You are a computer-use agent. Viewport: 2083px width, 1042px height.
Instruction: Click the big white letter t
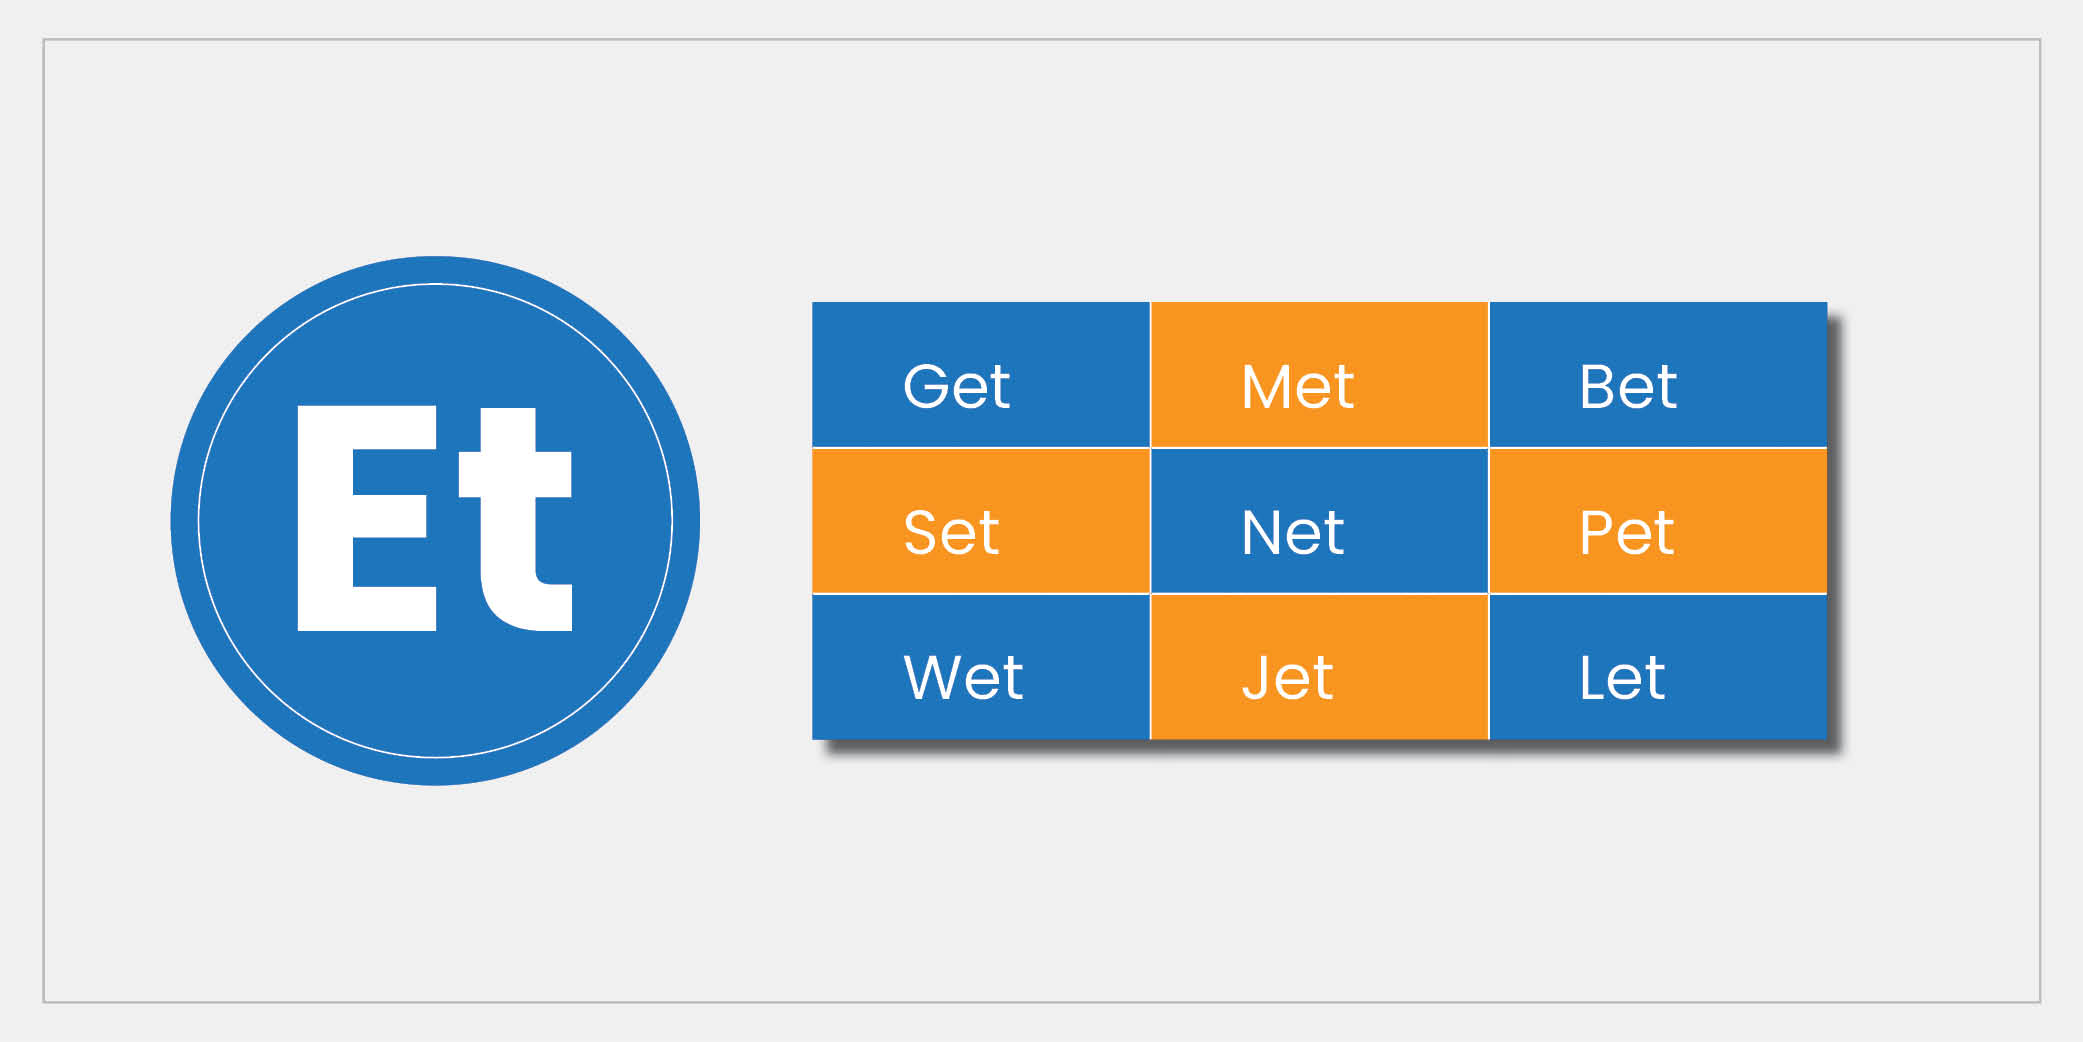[516, 520]
